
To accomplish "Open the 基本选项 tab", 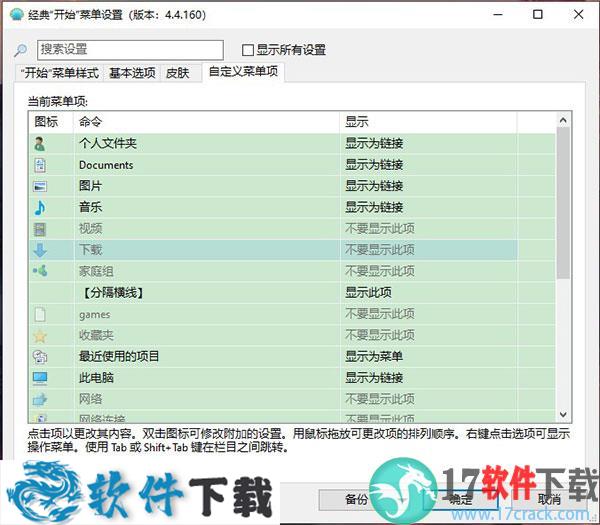I will tap(132, 73).
